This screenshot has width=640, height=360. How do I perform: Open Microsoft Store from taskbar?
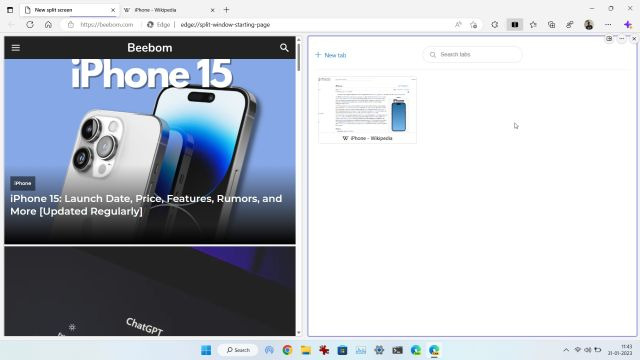342,350
